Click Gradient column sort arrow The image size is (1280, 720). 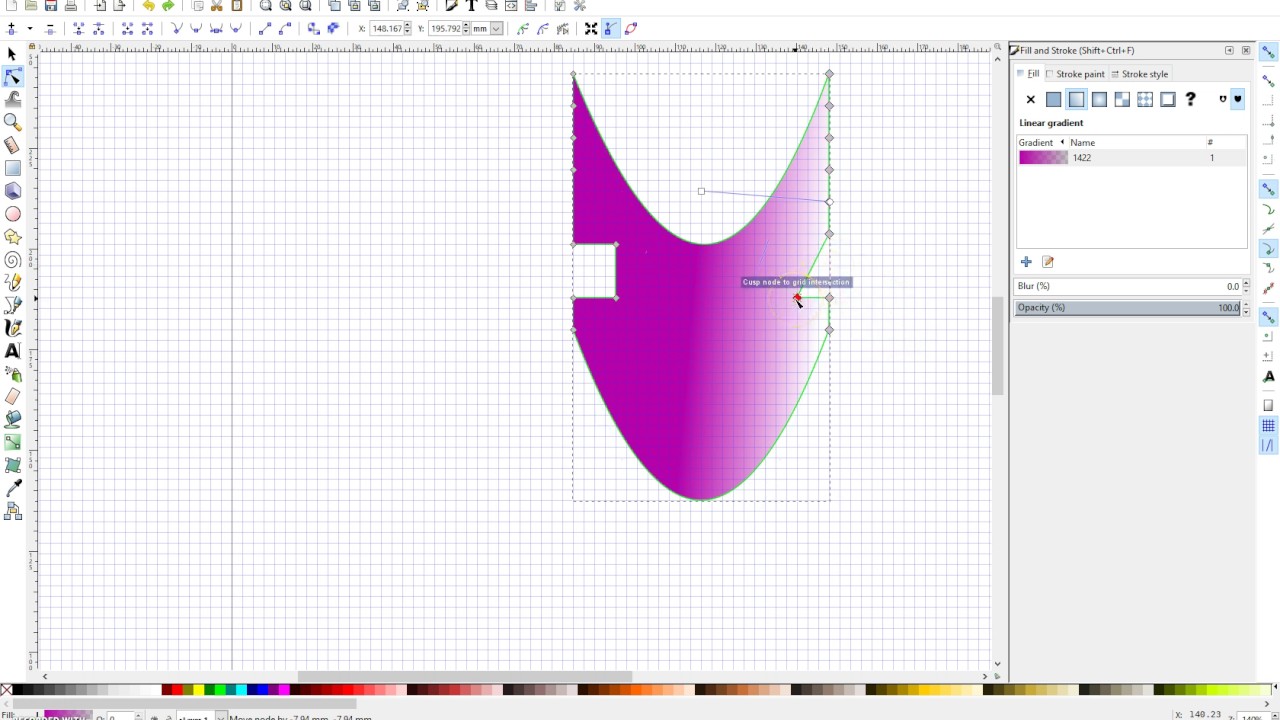(1062, 142)
